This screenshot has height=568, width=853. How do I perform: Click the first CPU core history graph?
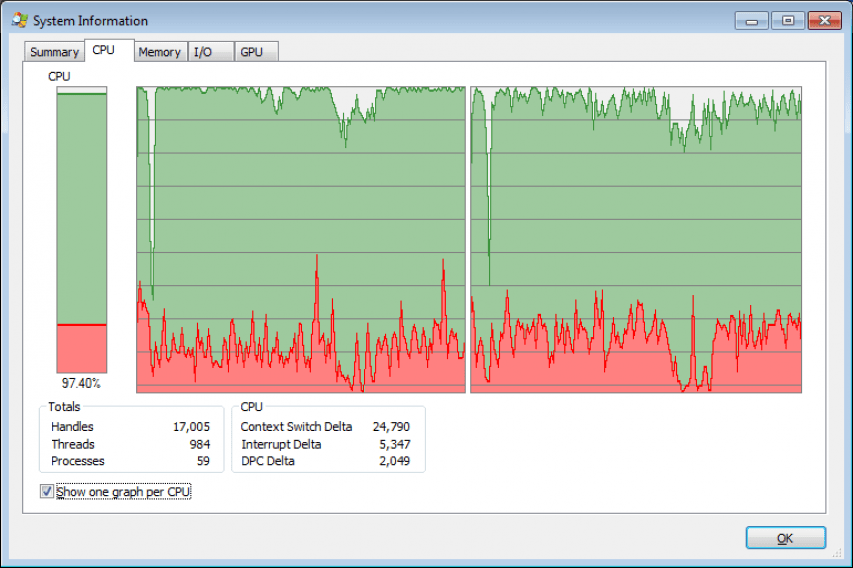(301, 239)
